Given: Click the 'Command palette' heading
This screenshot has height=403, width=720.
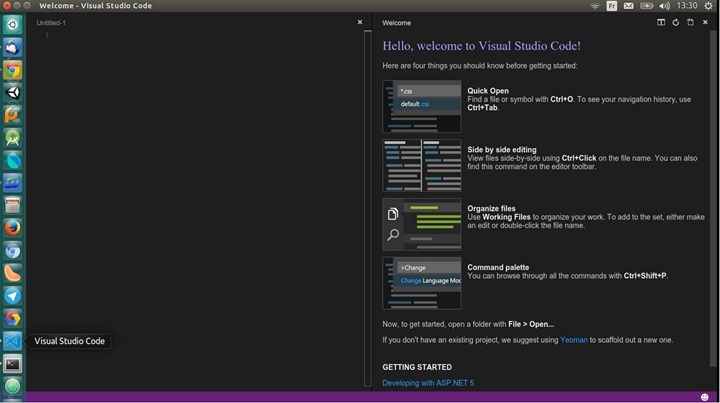Looking at the screenshot, I should click(498, 267).
